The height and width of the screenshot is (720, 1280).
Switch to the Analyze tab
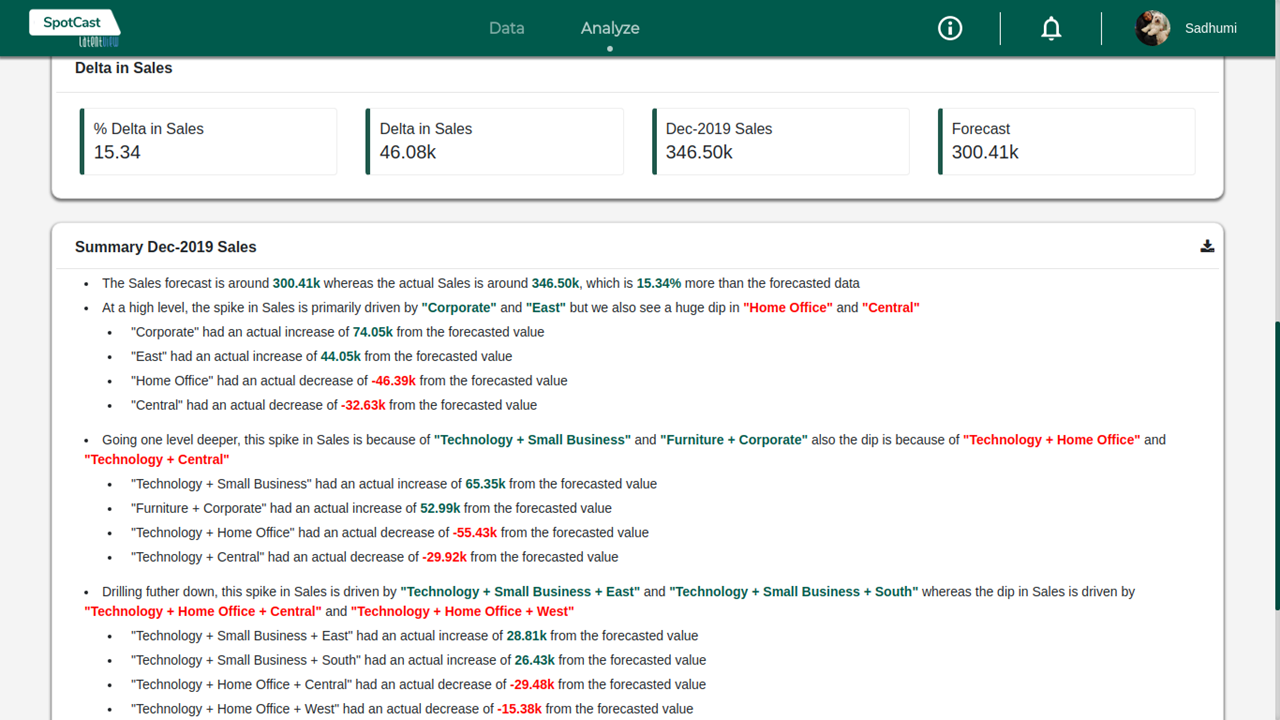tap(610, 28)
